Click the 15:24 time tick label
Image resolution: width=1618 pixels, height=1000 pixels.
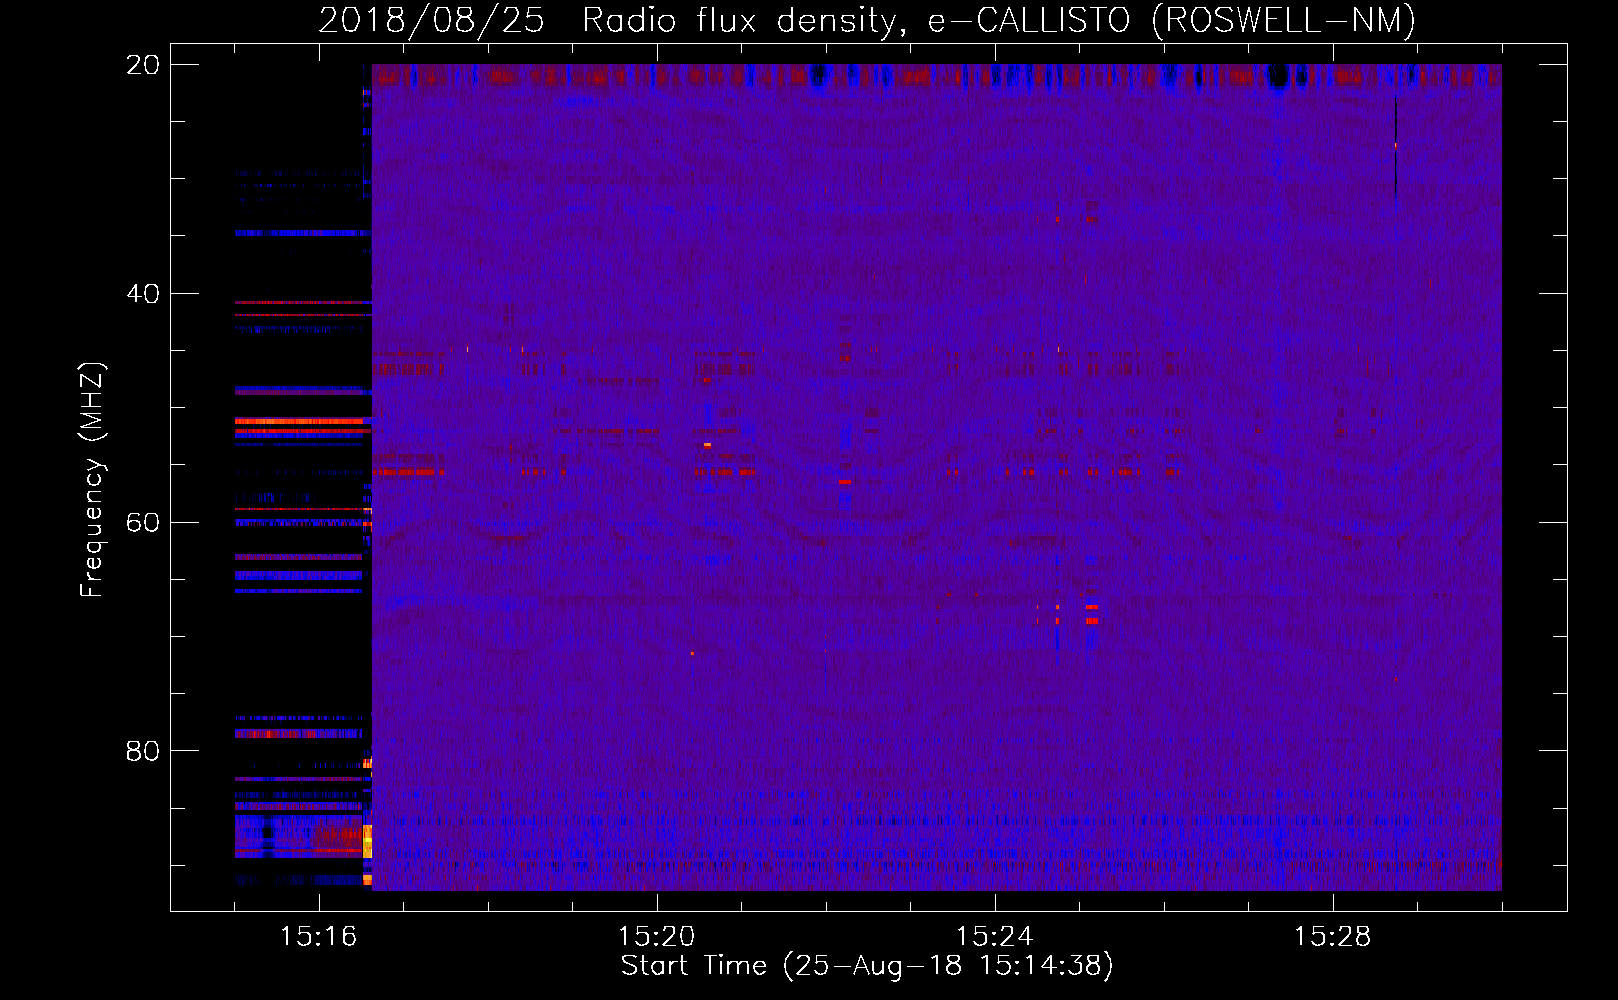click(994, 936)
